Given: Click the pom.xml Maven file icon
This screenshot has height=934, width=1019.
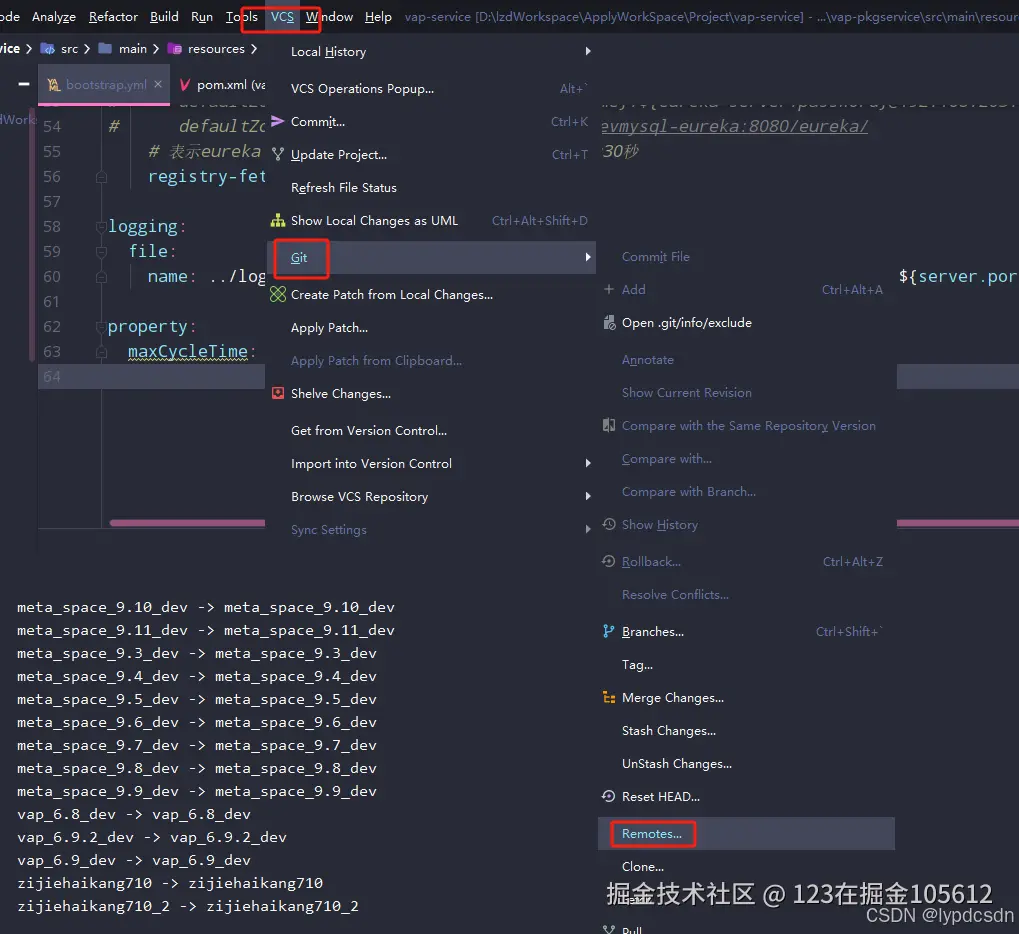Looking at the screenshot, I should click(x=185, y=85).
